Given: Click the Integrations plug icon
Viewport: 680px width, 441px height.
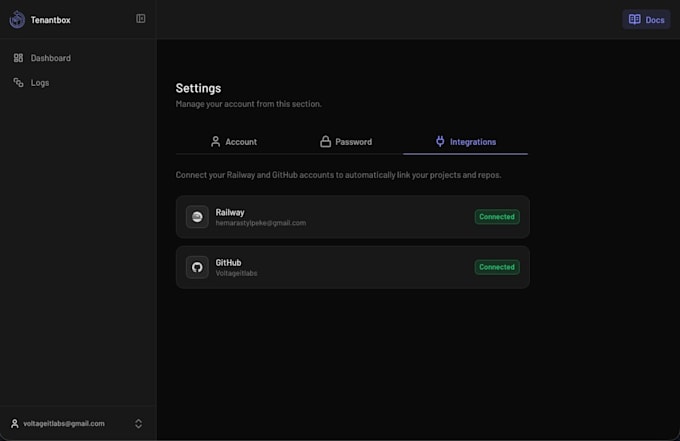Looking at the screenshot, I should [x=440, y=141].
